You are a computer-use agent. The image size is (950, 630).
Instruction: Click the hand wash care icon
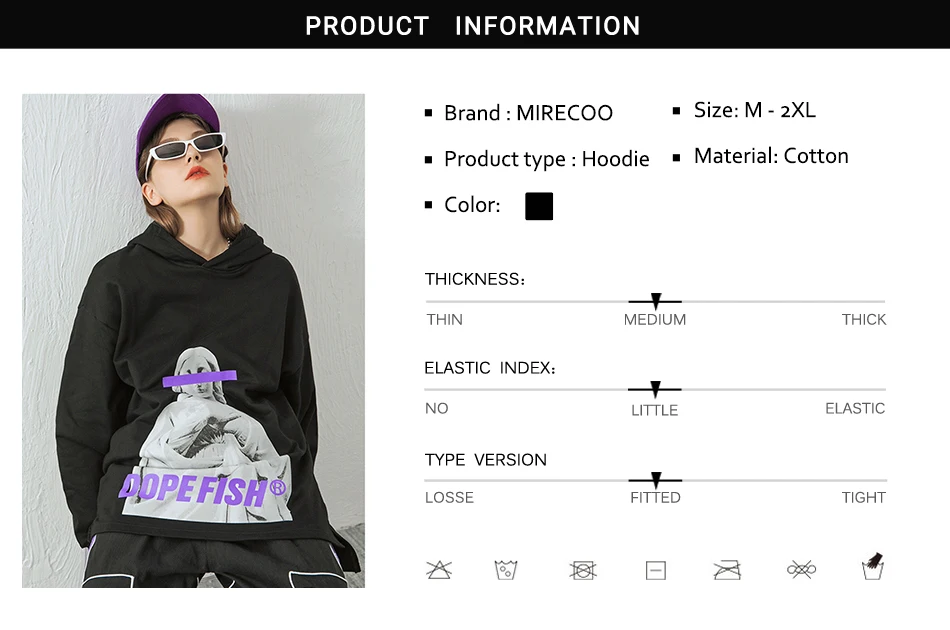[872, 566]
